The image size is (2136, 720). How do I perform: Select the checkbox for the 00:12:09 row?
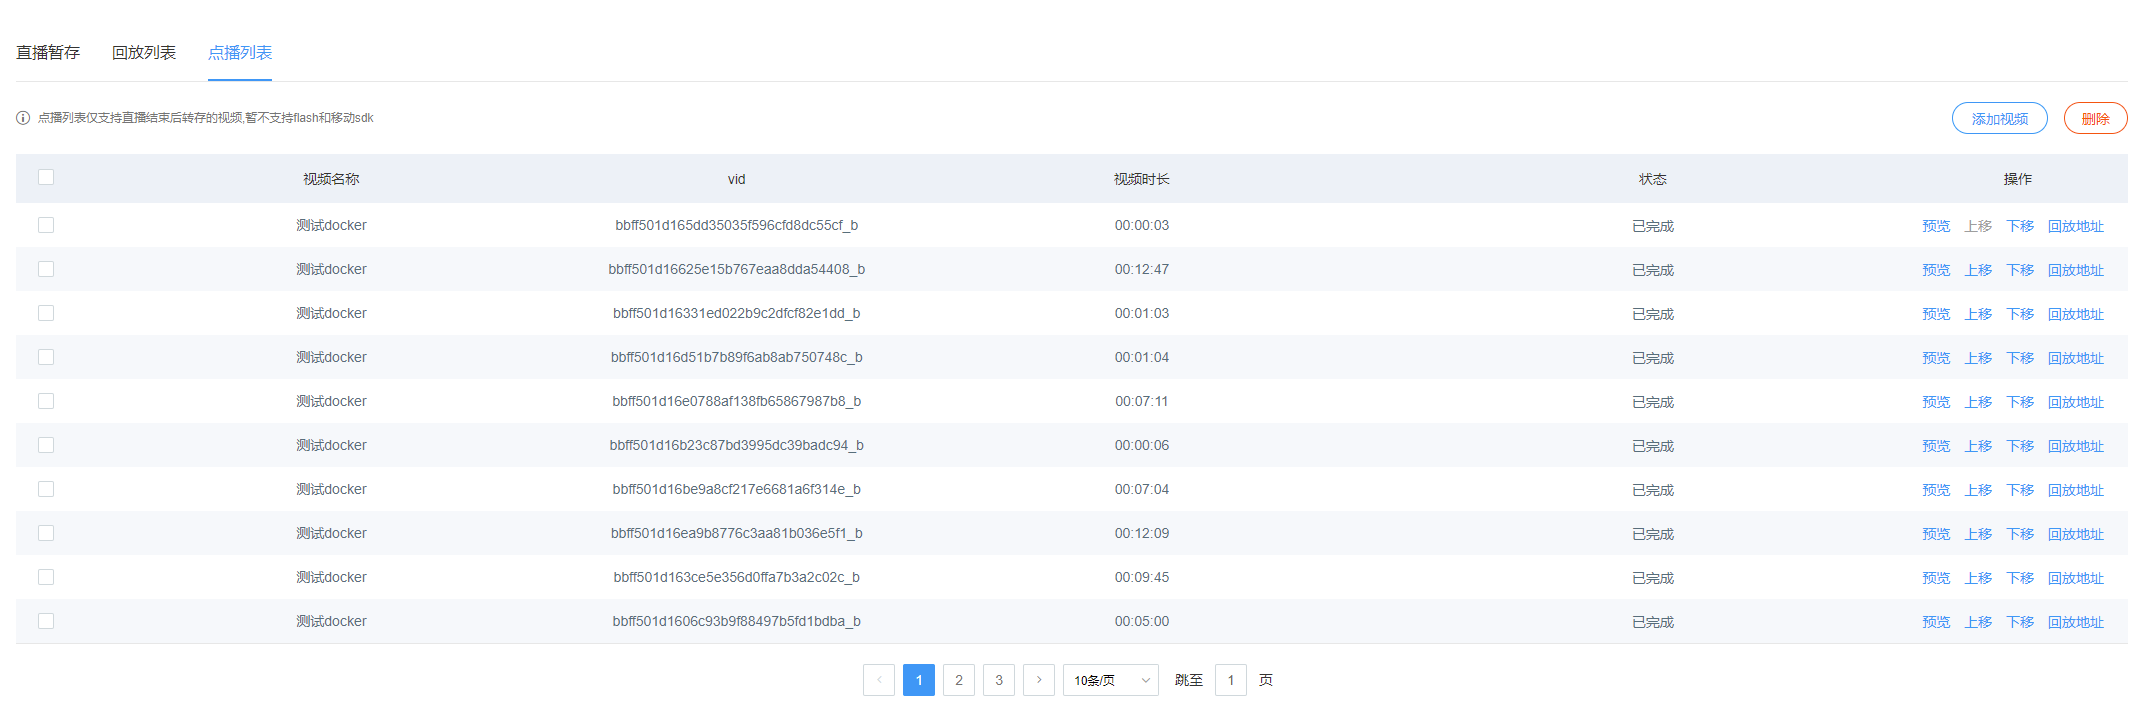pos(46,533)
